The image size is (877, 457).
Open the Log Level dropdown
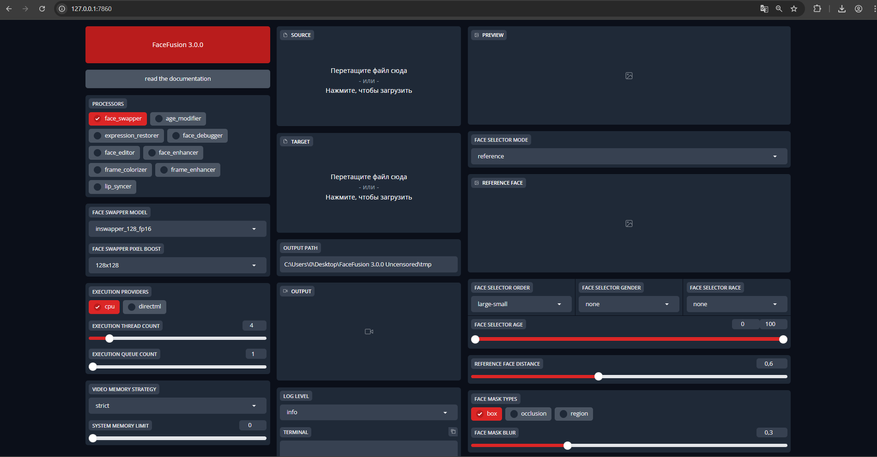(x=368, y=412)
